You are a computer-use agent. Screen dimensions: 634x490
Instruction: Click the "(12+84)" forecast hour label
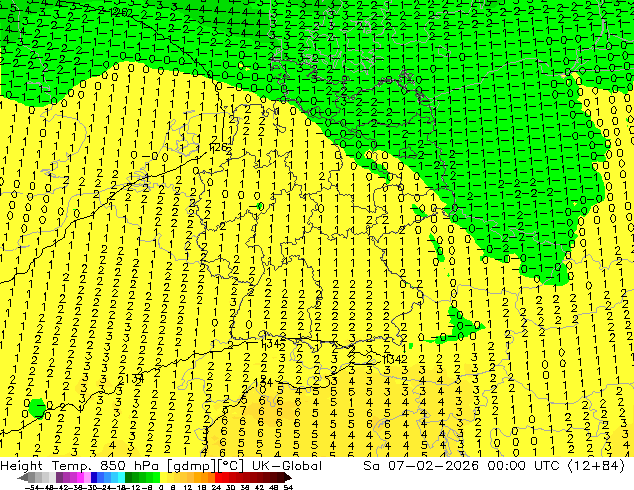(x=596, y=466)
